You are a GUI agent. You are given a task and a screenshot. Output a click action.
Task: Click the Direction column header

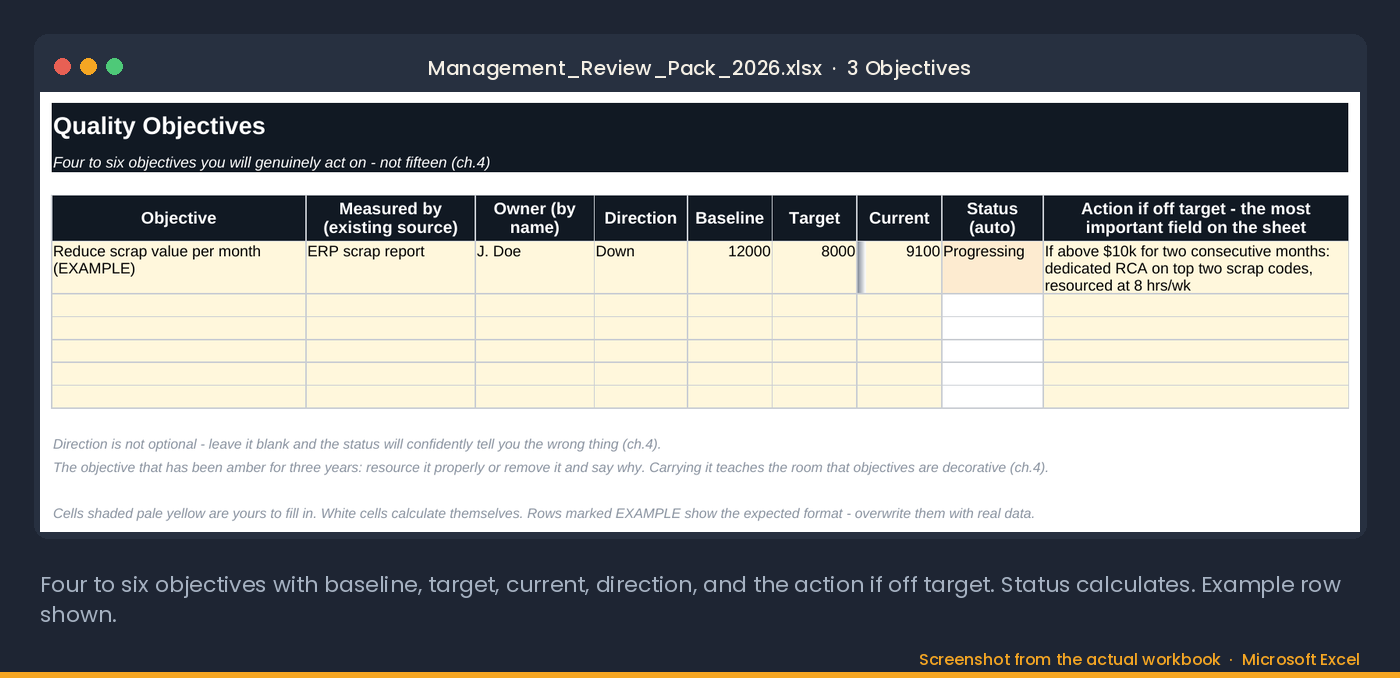pyautogui.click(x=641, y=218)
